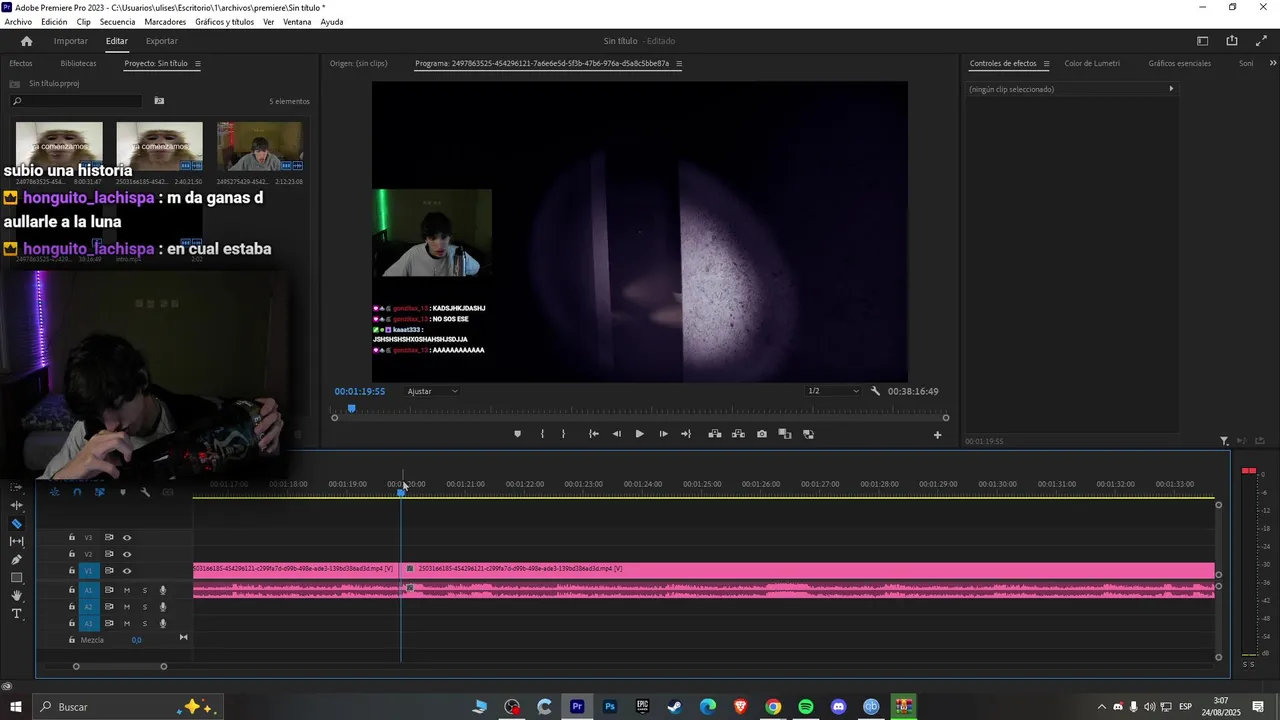The height and width of the screenshot is (720, 1280).
Task: Go to Importar workspace
Action: pos(70,41)
